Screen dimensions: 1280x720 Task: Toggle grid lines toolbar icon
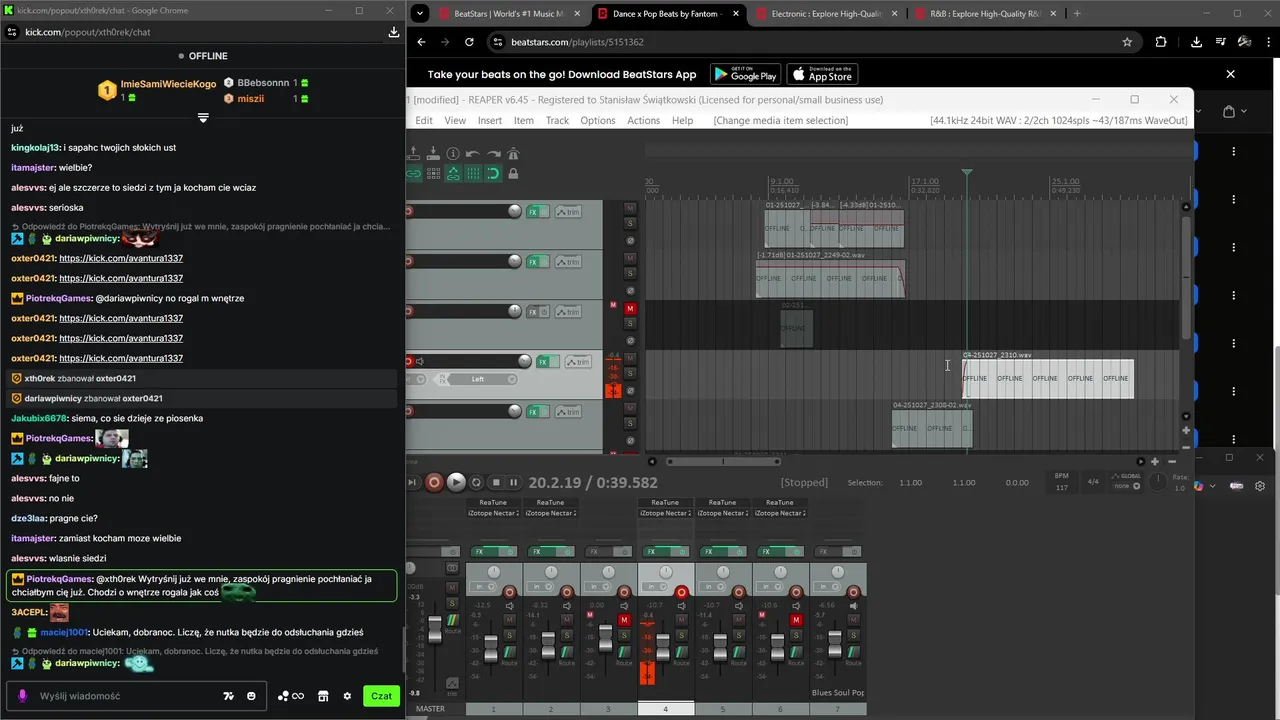click(x=473, y=174)
